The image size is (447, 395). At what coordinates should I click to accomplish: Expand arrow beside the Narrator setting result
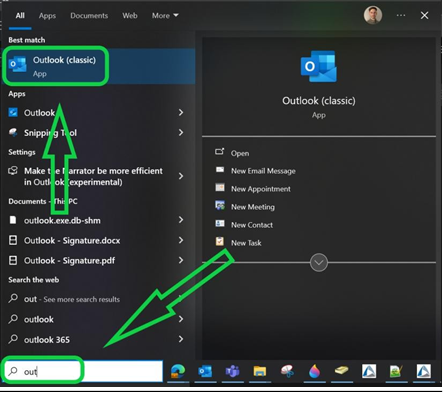pyautogui.click(x=181, y=176)
